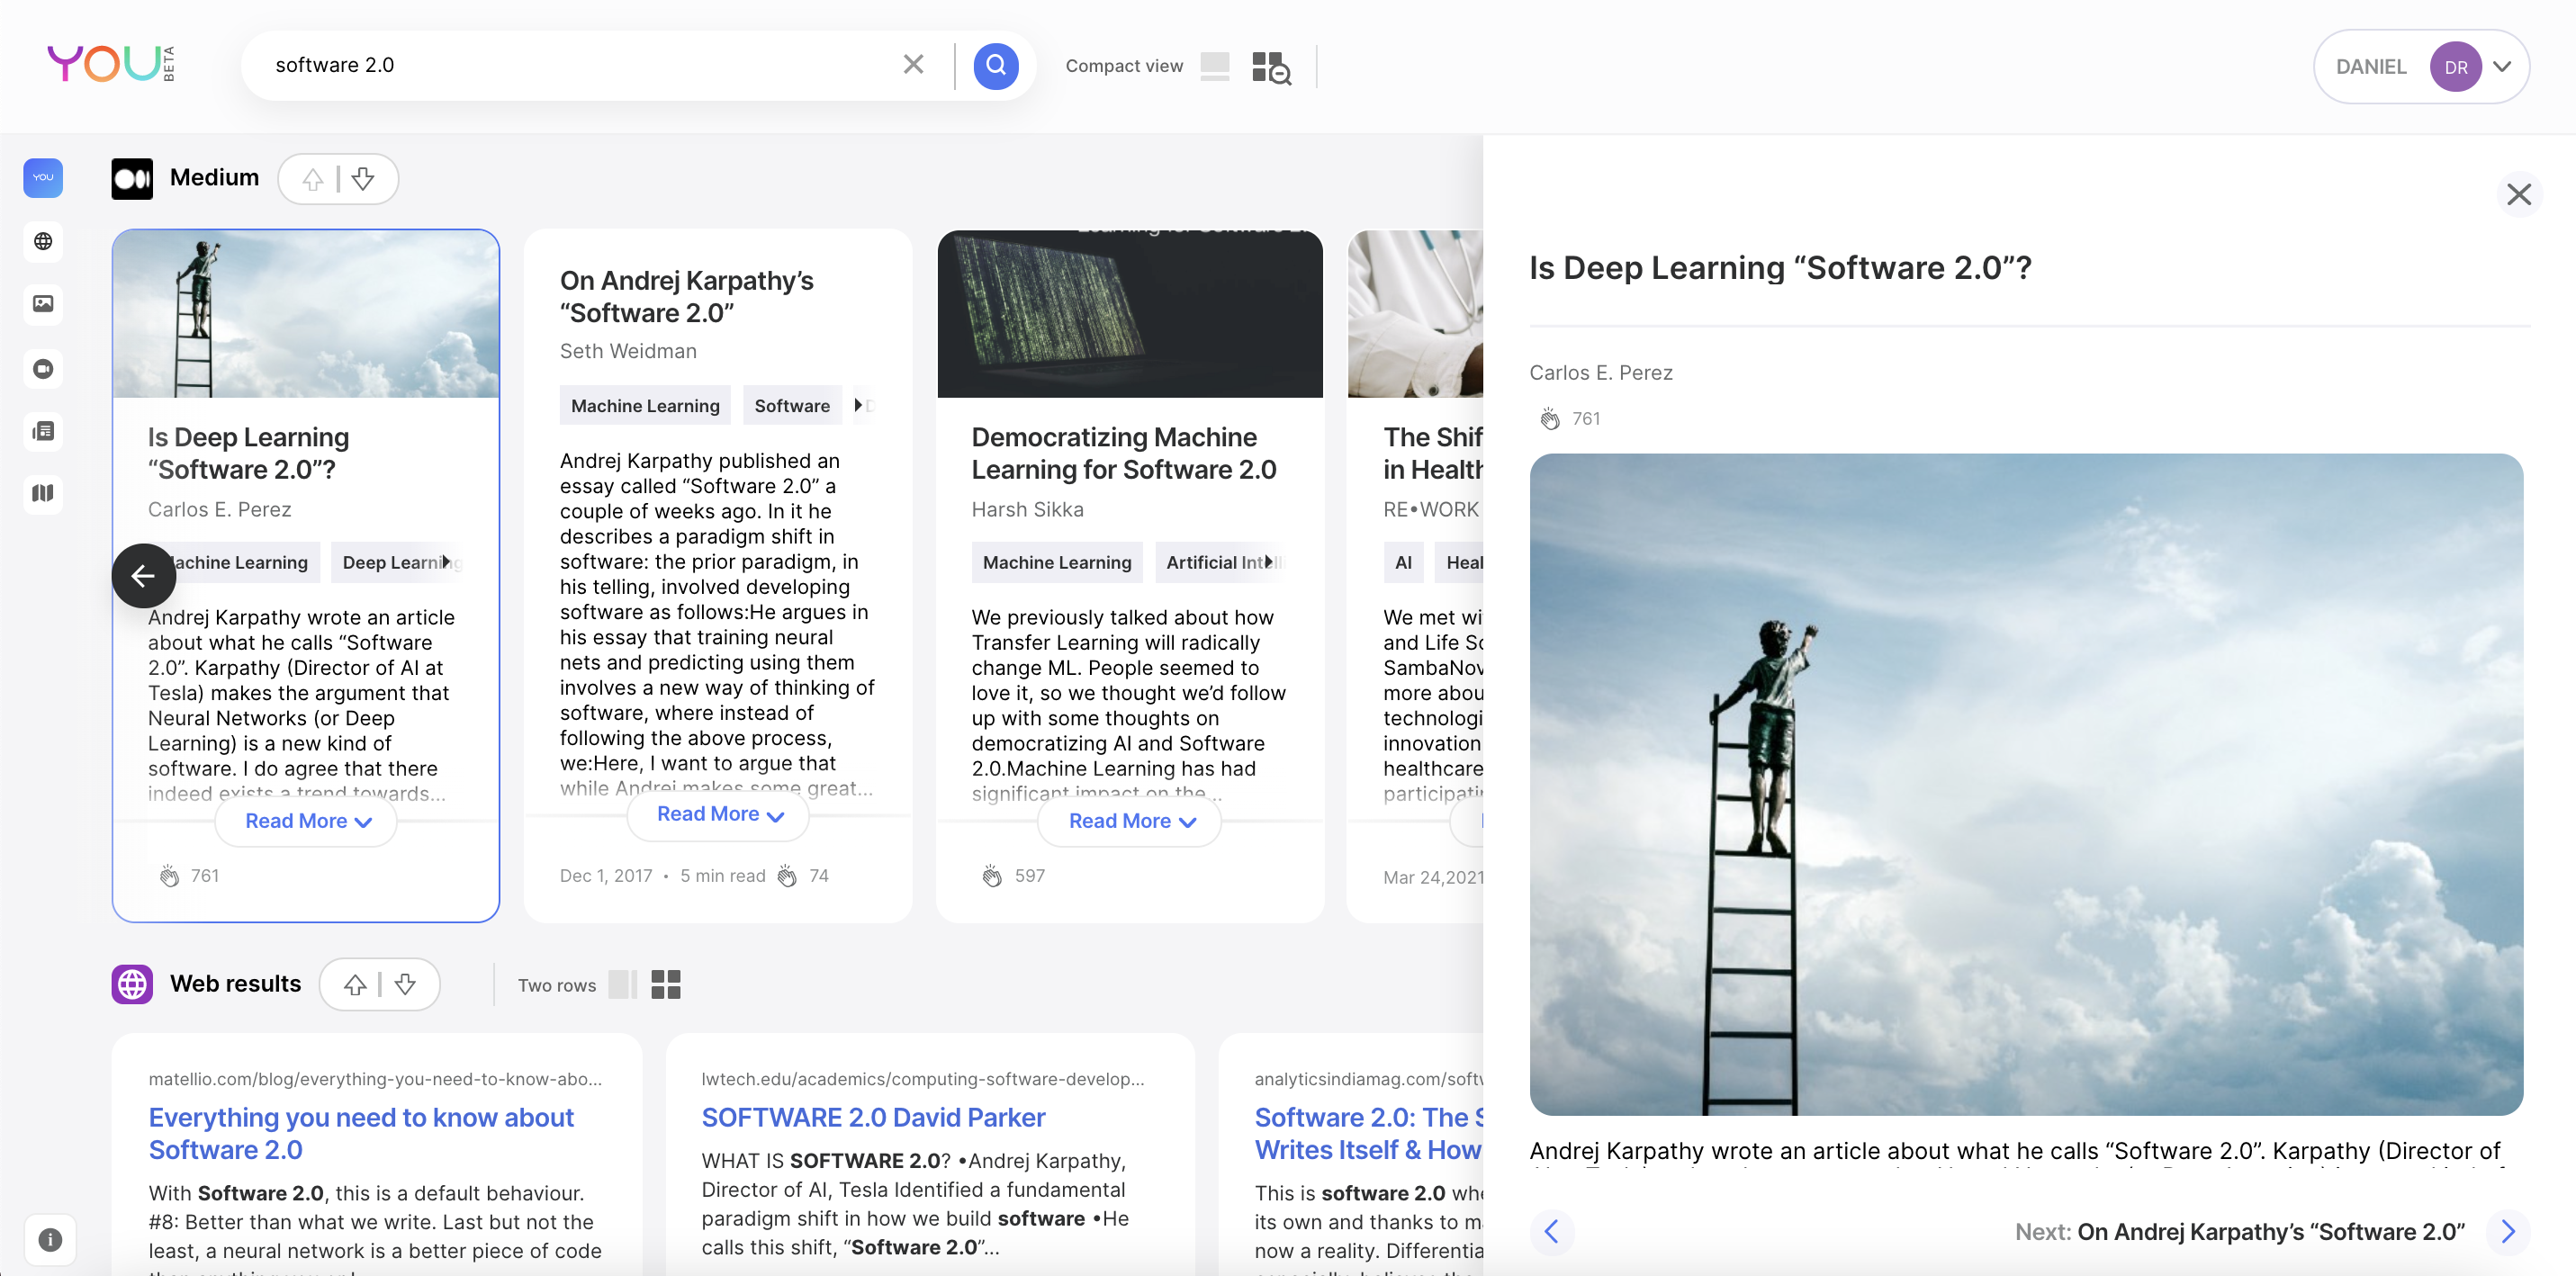
Task: Open the DANIEL account dropdown
Action: click(2501, 67)
